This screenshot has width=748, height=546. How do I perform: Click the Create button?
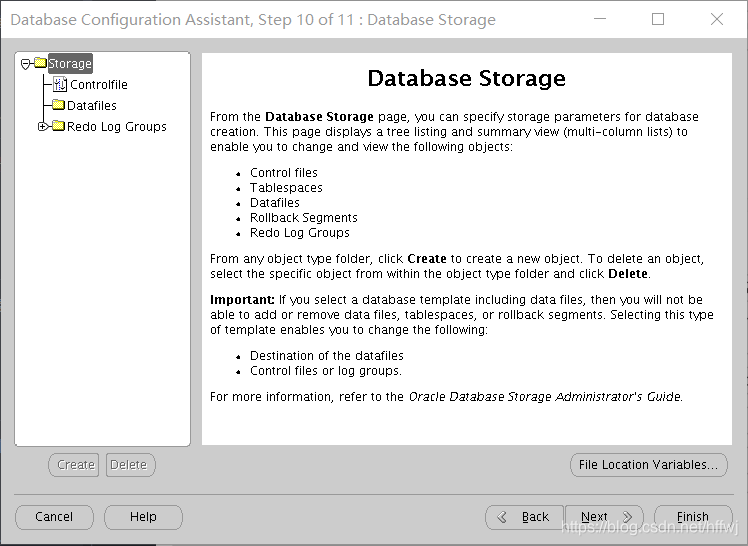click(74, 464)
